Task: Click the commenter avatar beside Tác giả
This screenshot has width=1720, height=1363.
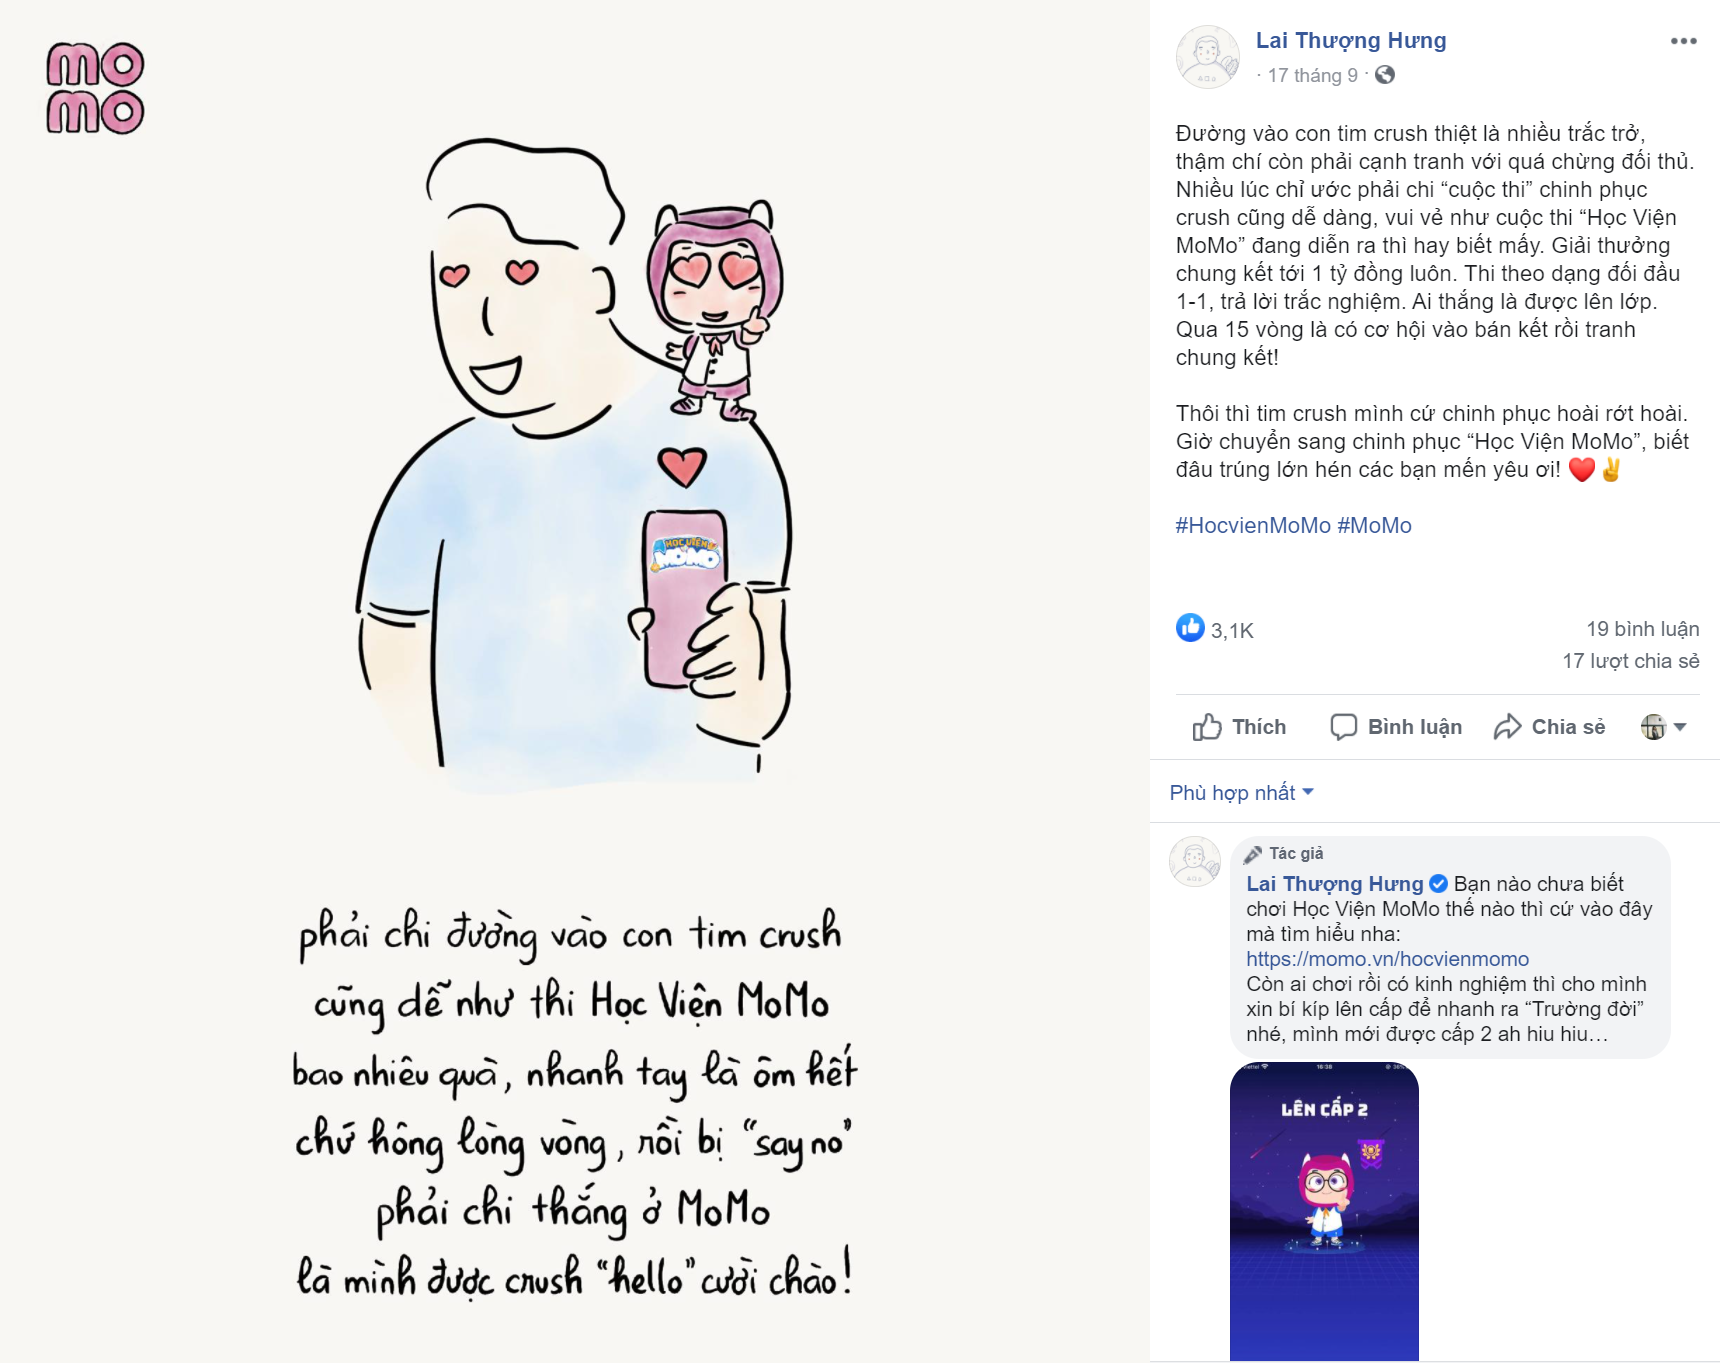Action: pos(1195,862)
